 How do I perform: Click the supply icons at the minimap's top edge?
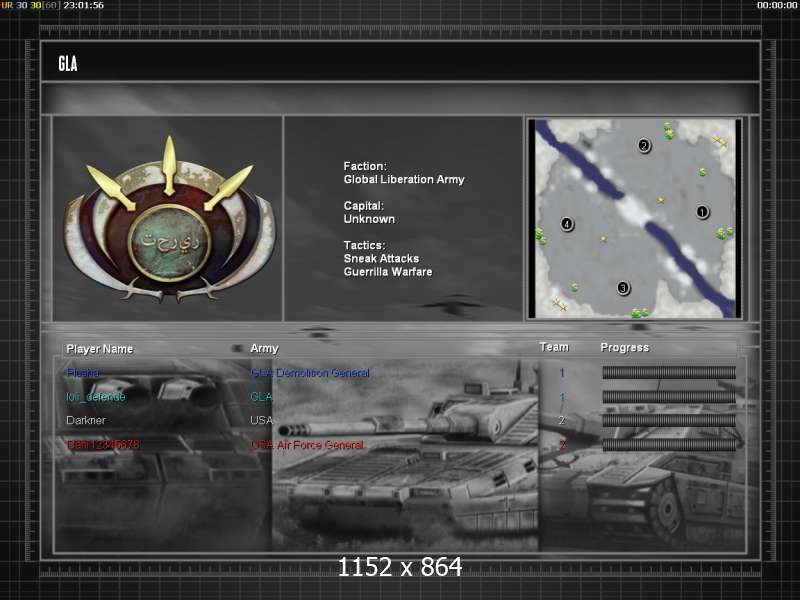tap(668, 131)
